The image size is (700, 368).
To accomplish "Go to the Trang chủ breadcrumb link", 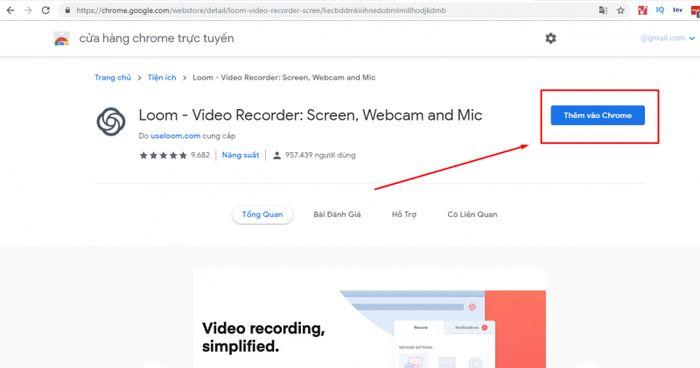I will [112, 77].
